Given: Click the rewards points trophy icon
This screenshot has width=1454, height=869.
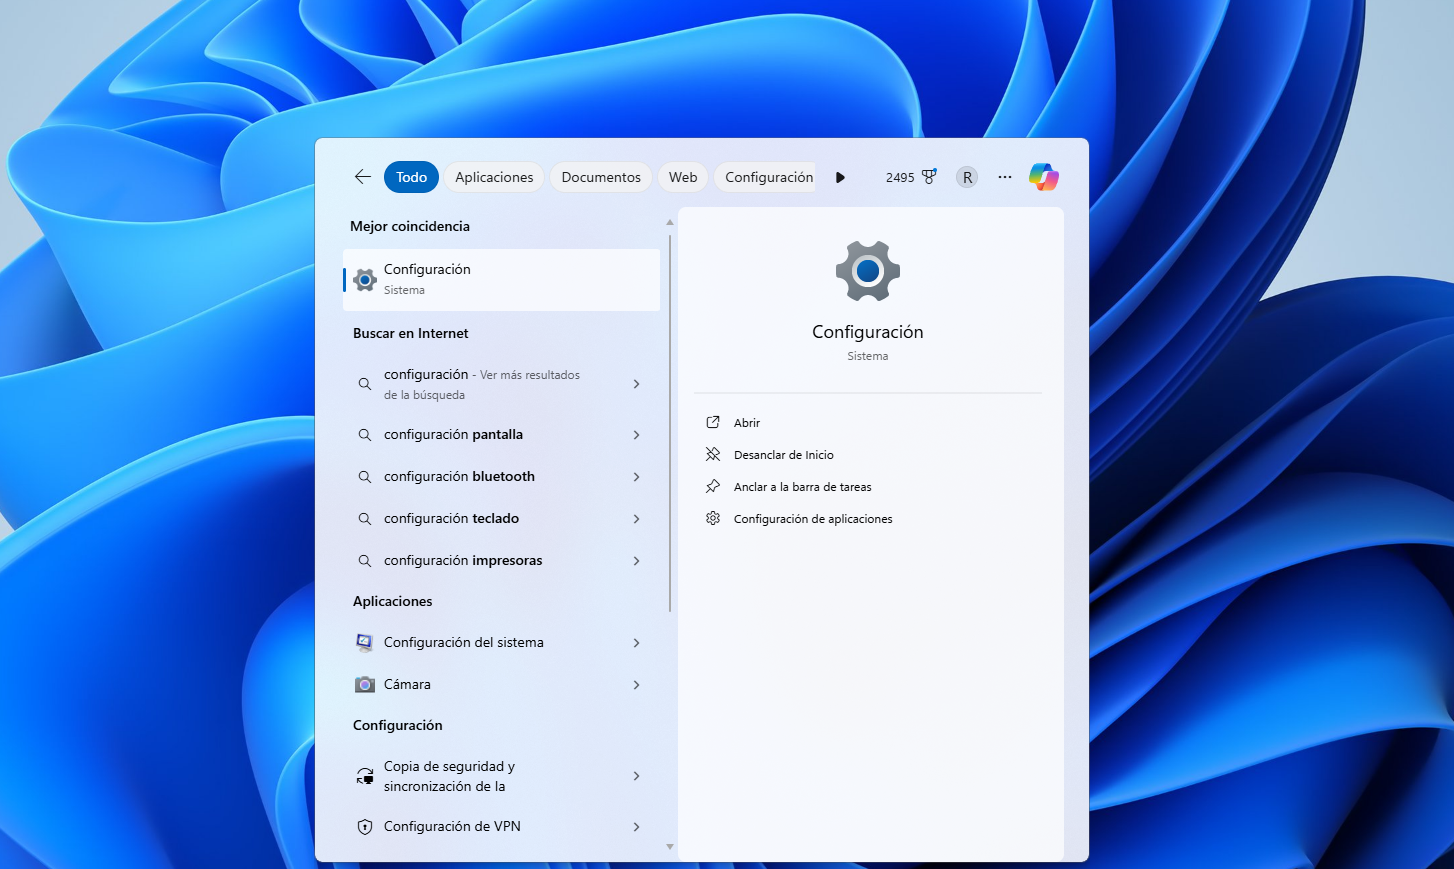Looking at the screenshot, I should click(929, 177).
